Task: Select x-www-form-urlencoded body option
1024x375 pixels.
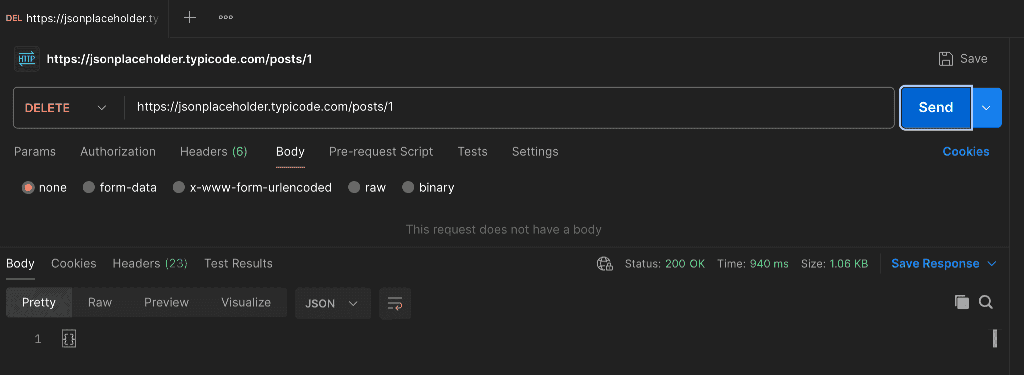Action: pos(179,188)
